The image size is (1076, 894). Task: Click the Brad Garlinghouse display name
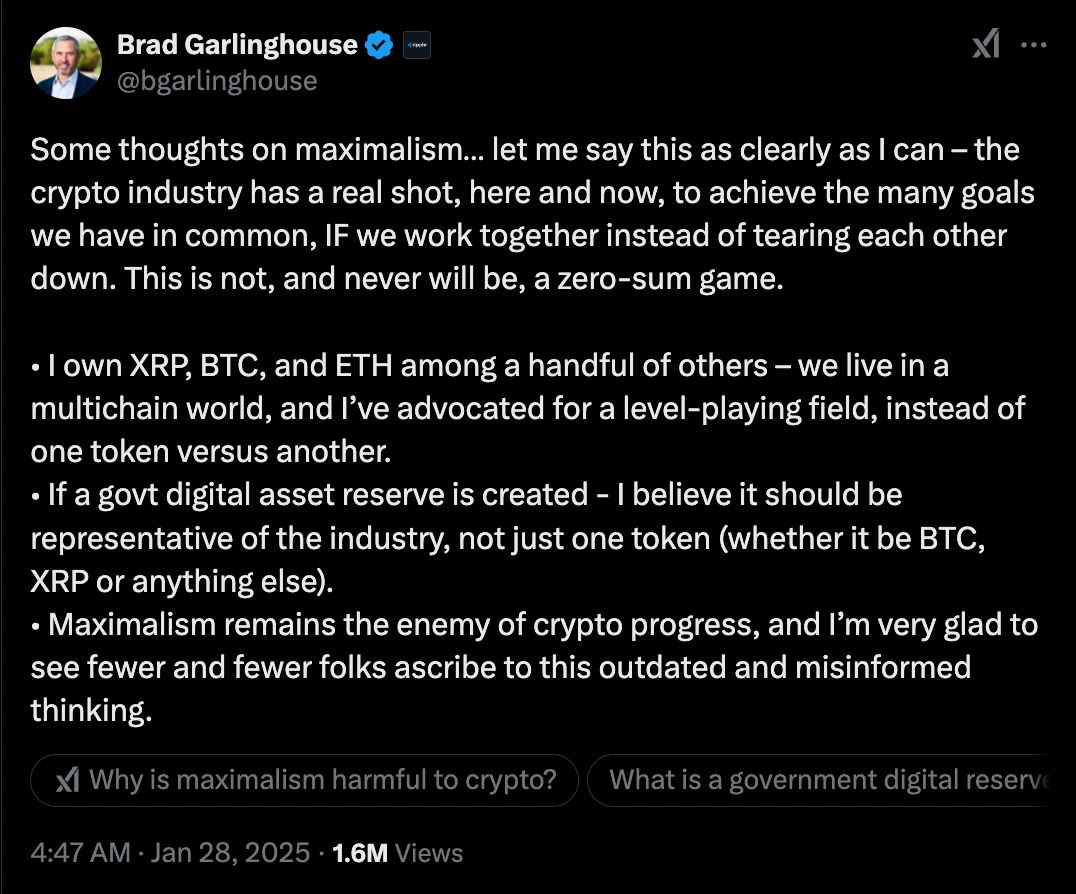[x=237, y=45]
